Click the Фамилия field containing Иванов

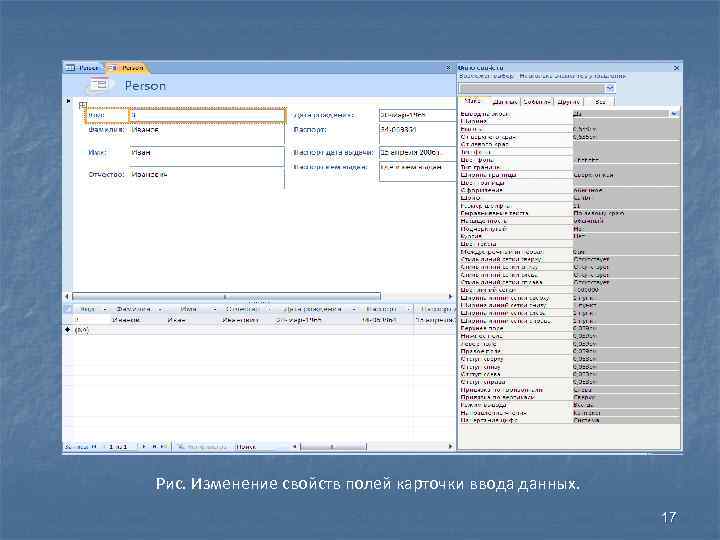(x=207, y=134)
